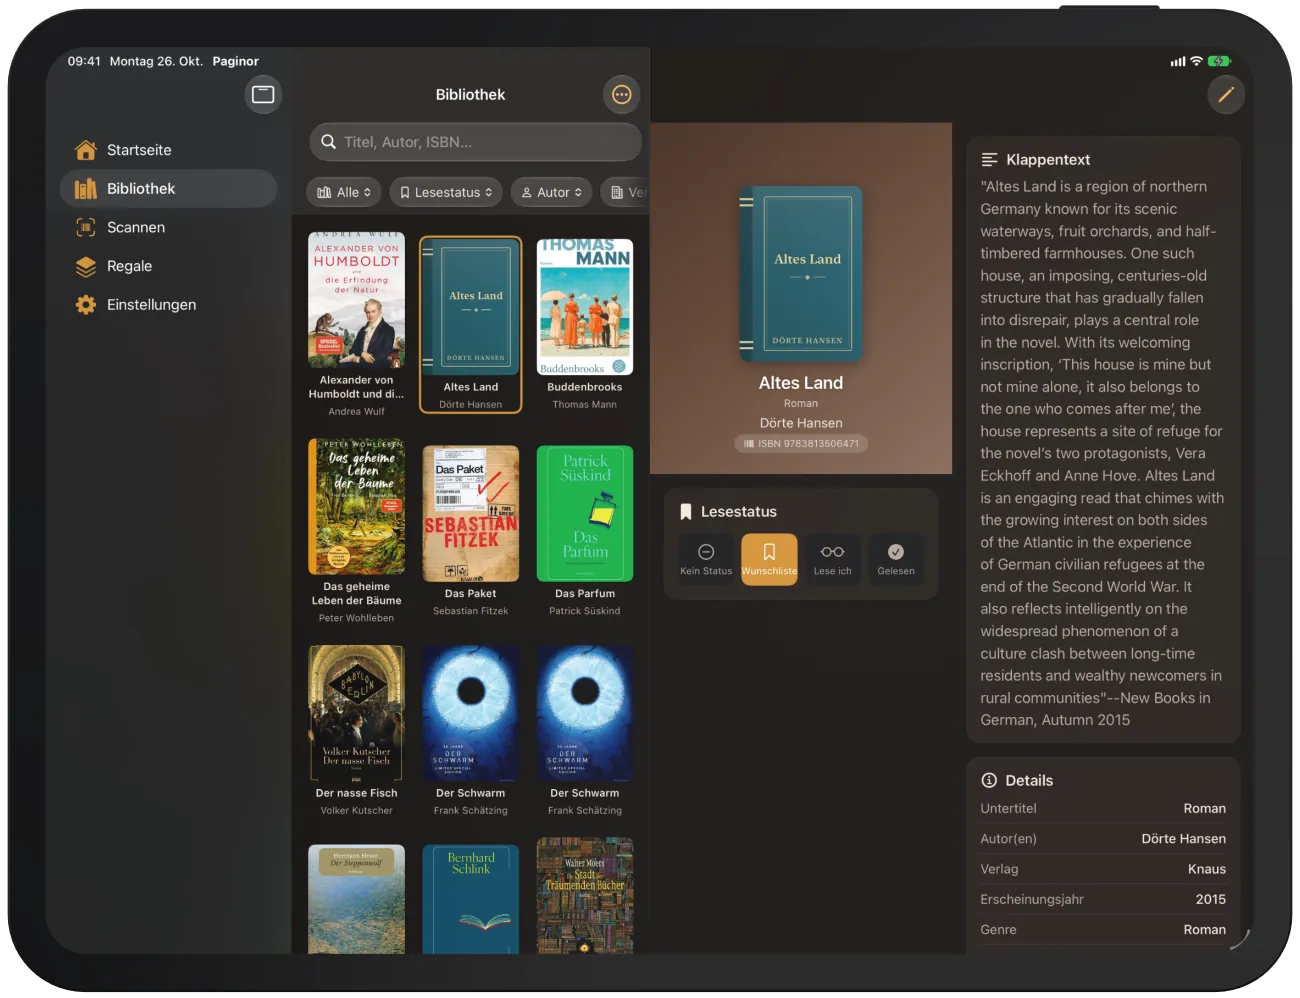Open the Autor filter dropdown
Image resolution: width=1300 pixels, height=998 pixels.
(x=552, y=193)
